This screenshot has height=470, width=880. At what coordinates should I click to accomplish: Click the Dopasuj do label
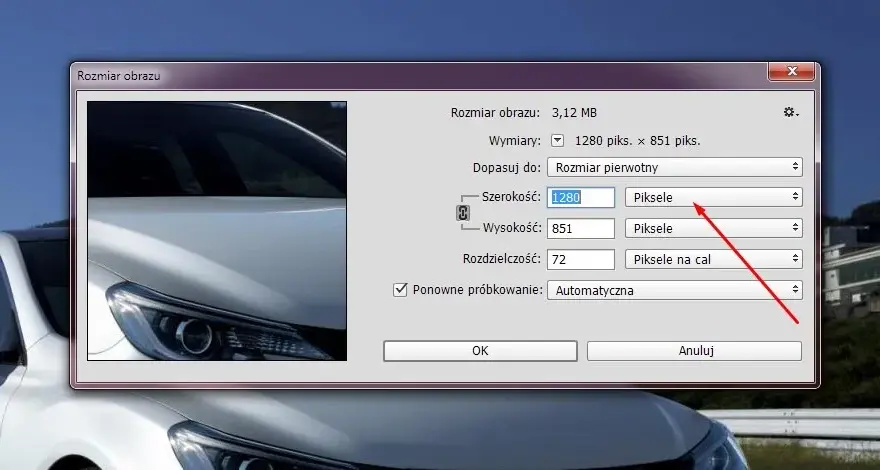[x=507, y=168]
